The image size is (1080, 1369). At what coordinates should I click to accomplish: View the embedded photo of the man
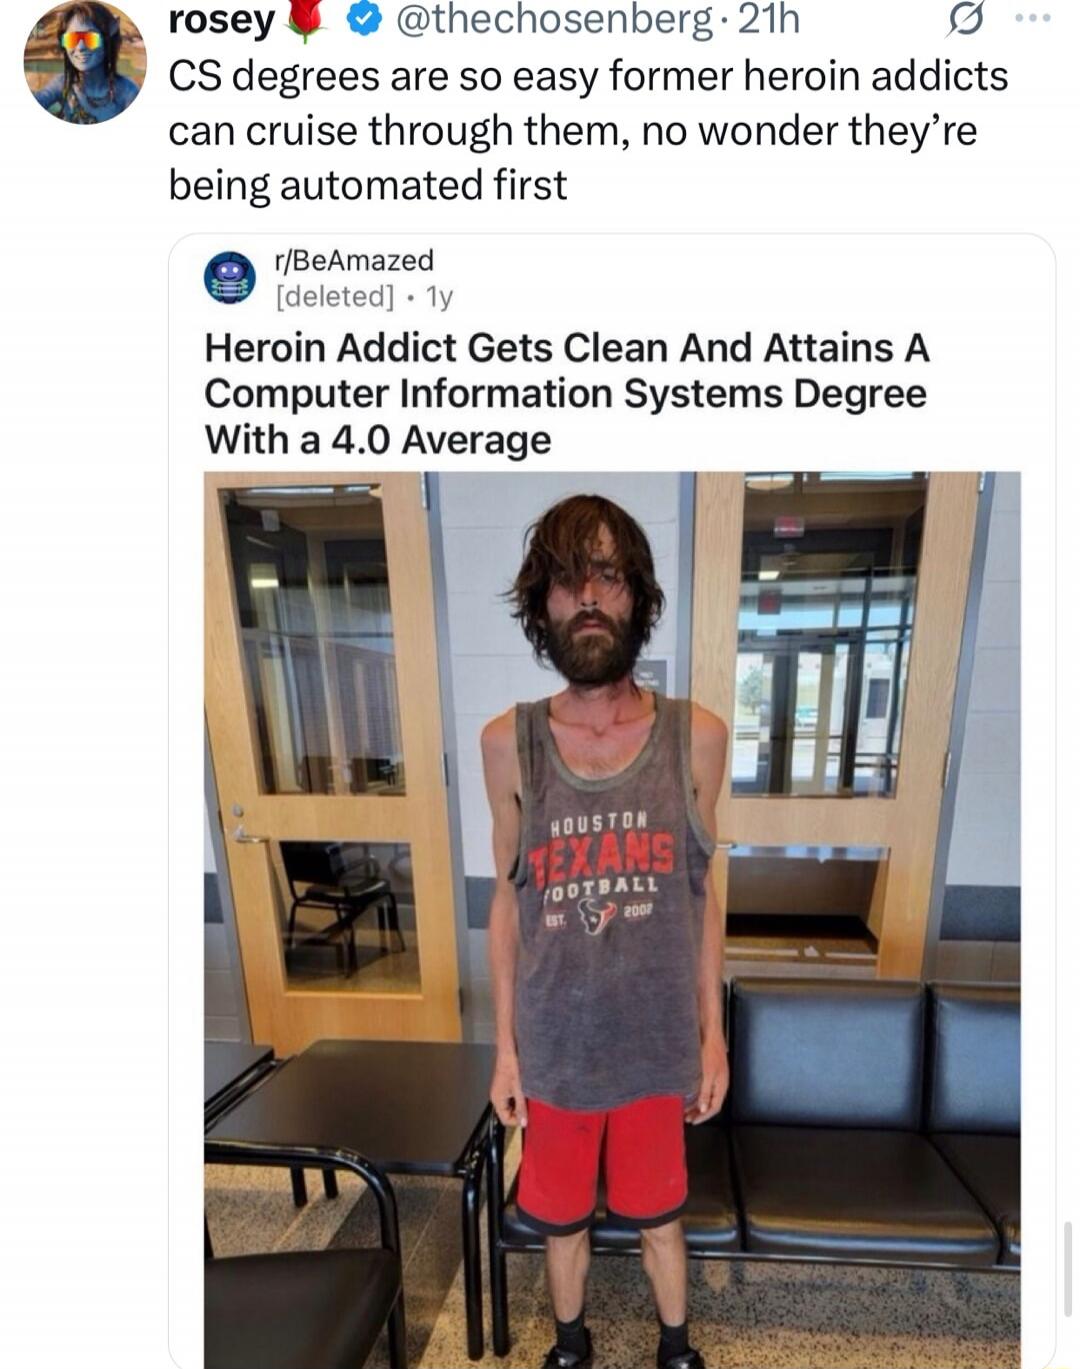point(612,920)
